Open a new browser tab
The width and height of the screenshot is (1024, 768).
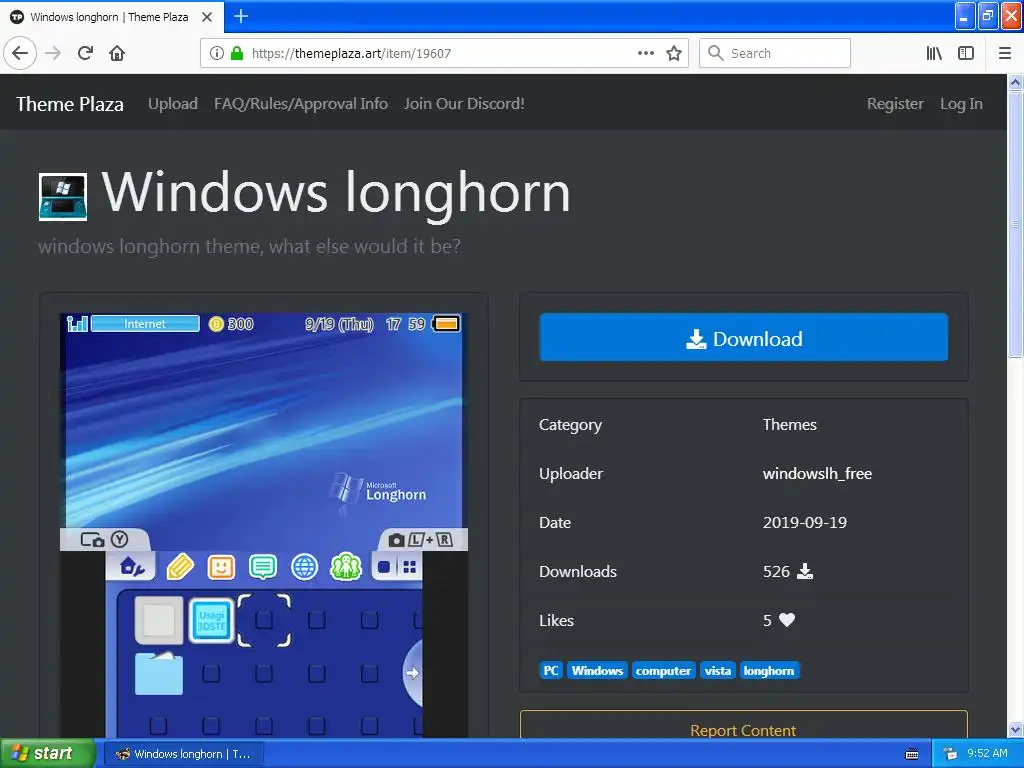pos(241,16)
